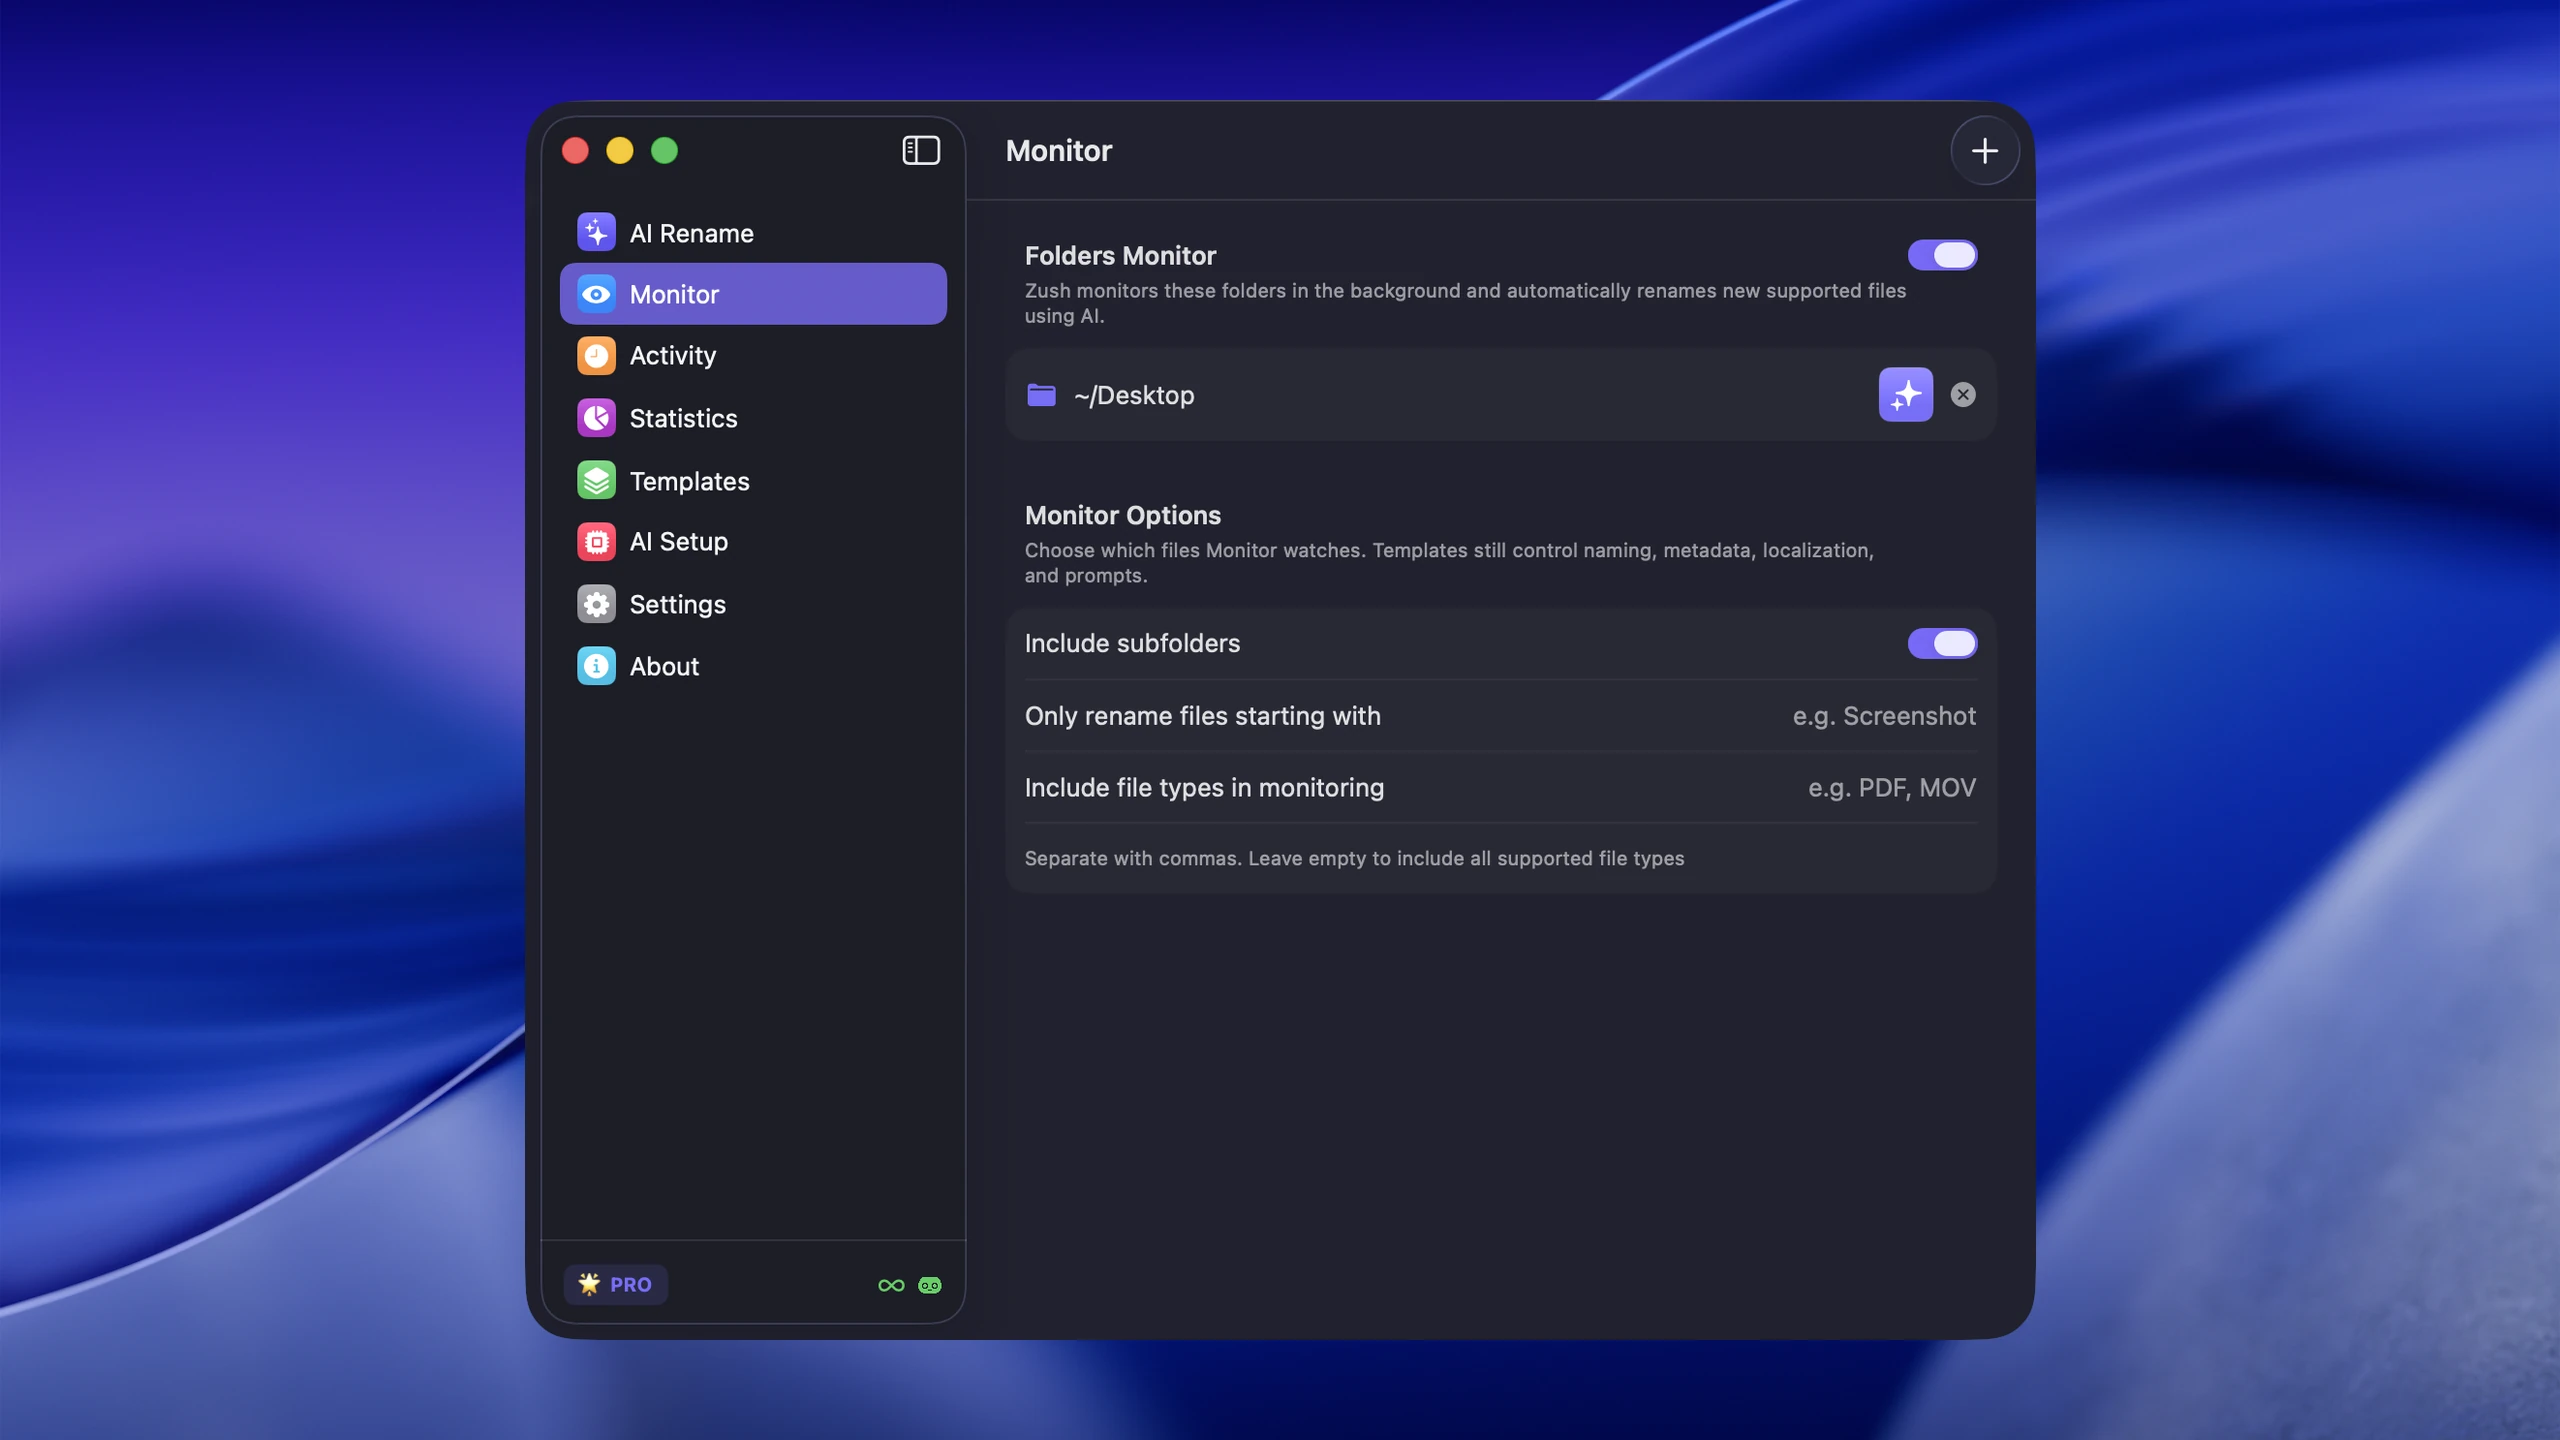2560x1440 pixels.
Task: Click the Statistics pie chart icon
Action: [596, 418]
